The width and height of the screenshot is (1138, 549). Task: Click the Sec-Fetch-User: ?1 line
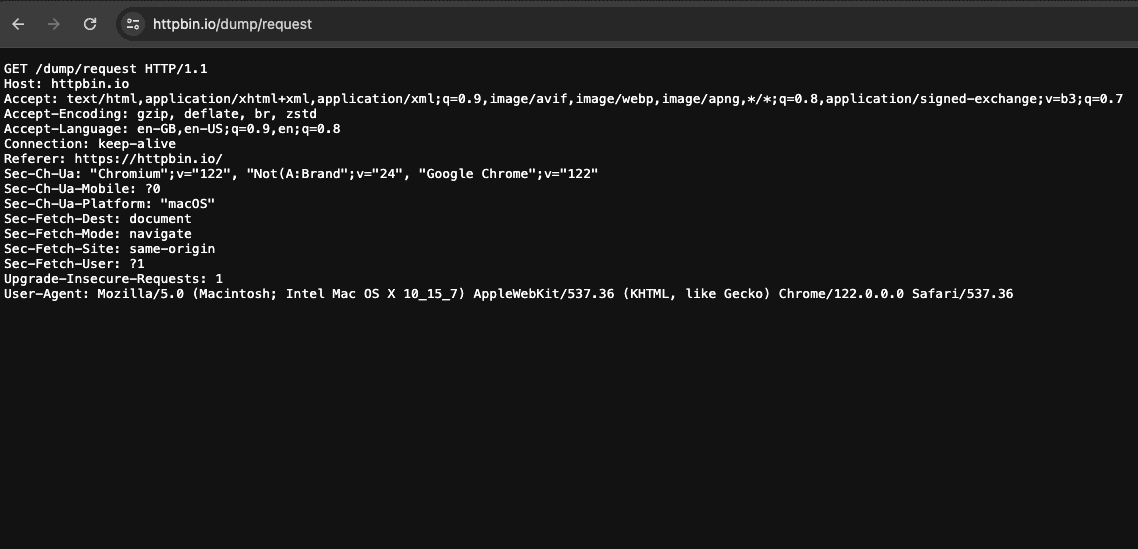pyautogui.click(x=74, y=264)
